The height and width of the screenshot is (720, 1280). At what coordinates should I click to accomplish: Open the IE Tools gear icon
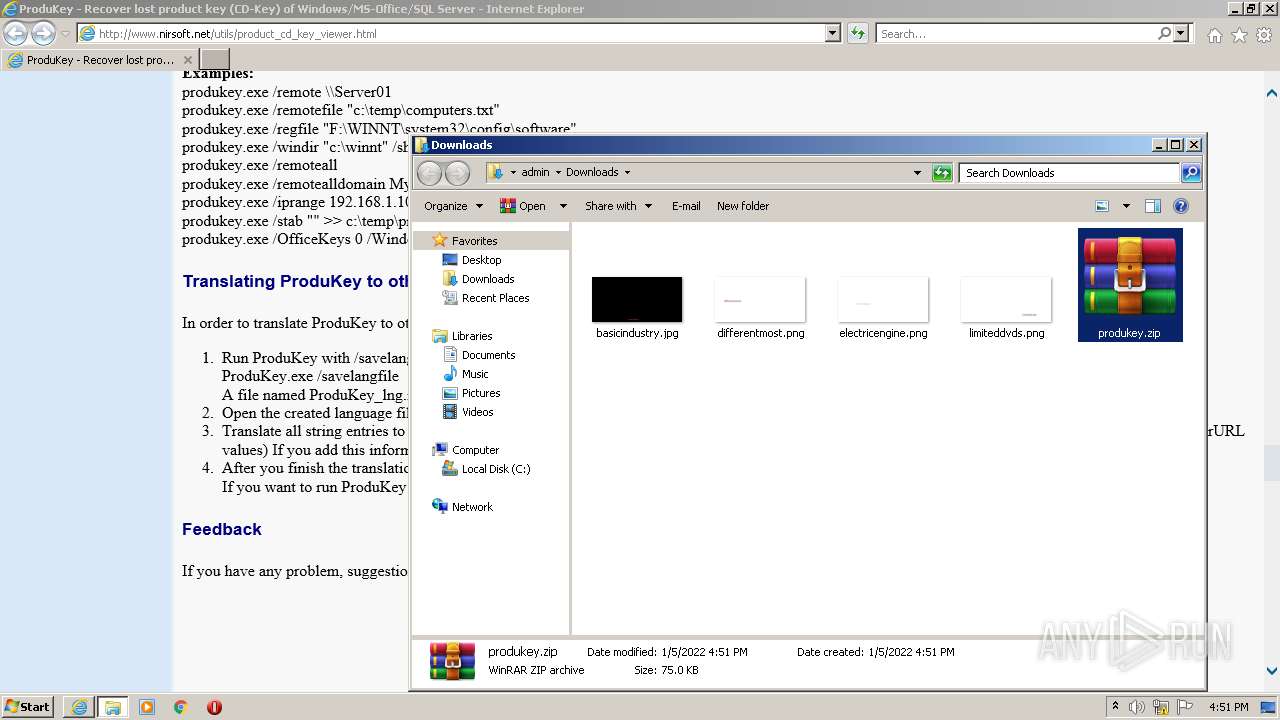click(x=1264, y=35)
